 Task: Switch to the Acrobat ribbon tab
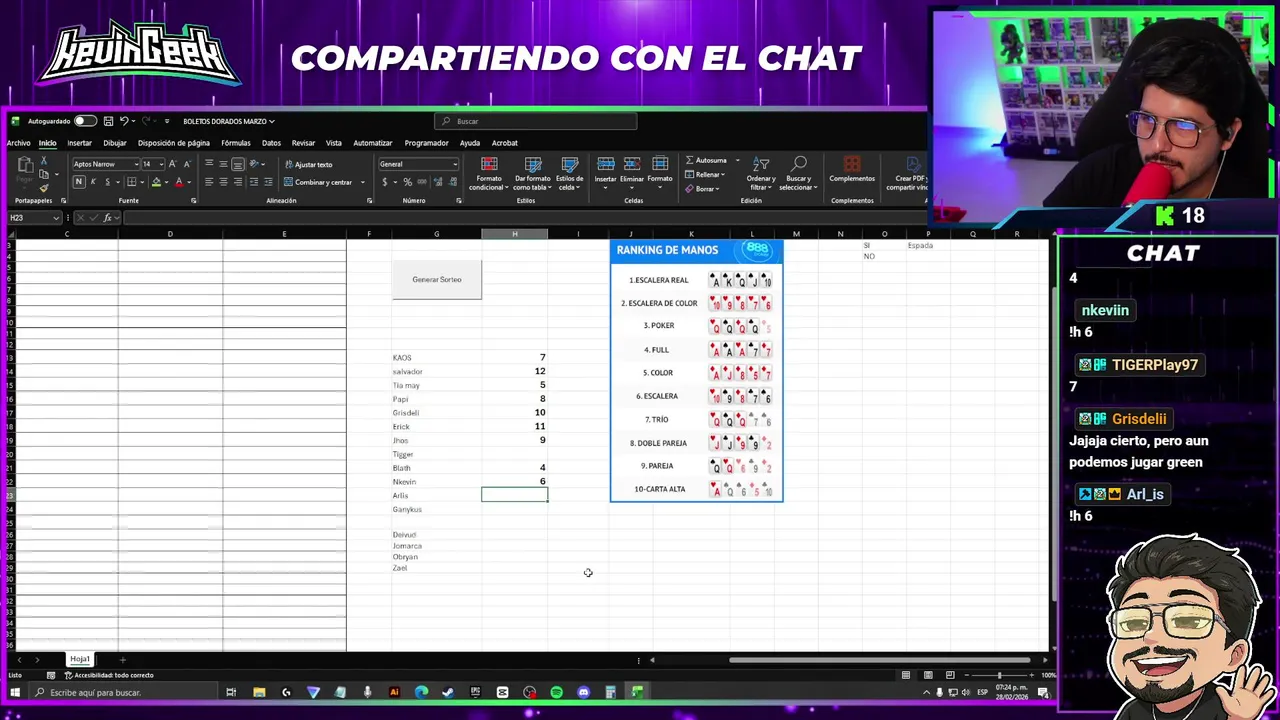point(505,143)
